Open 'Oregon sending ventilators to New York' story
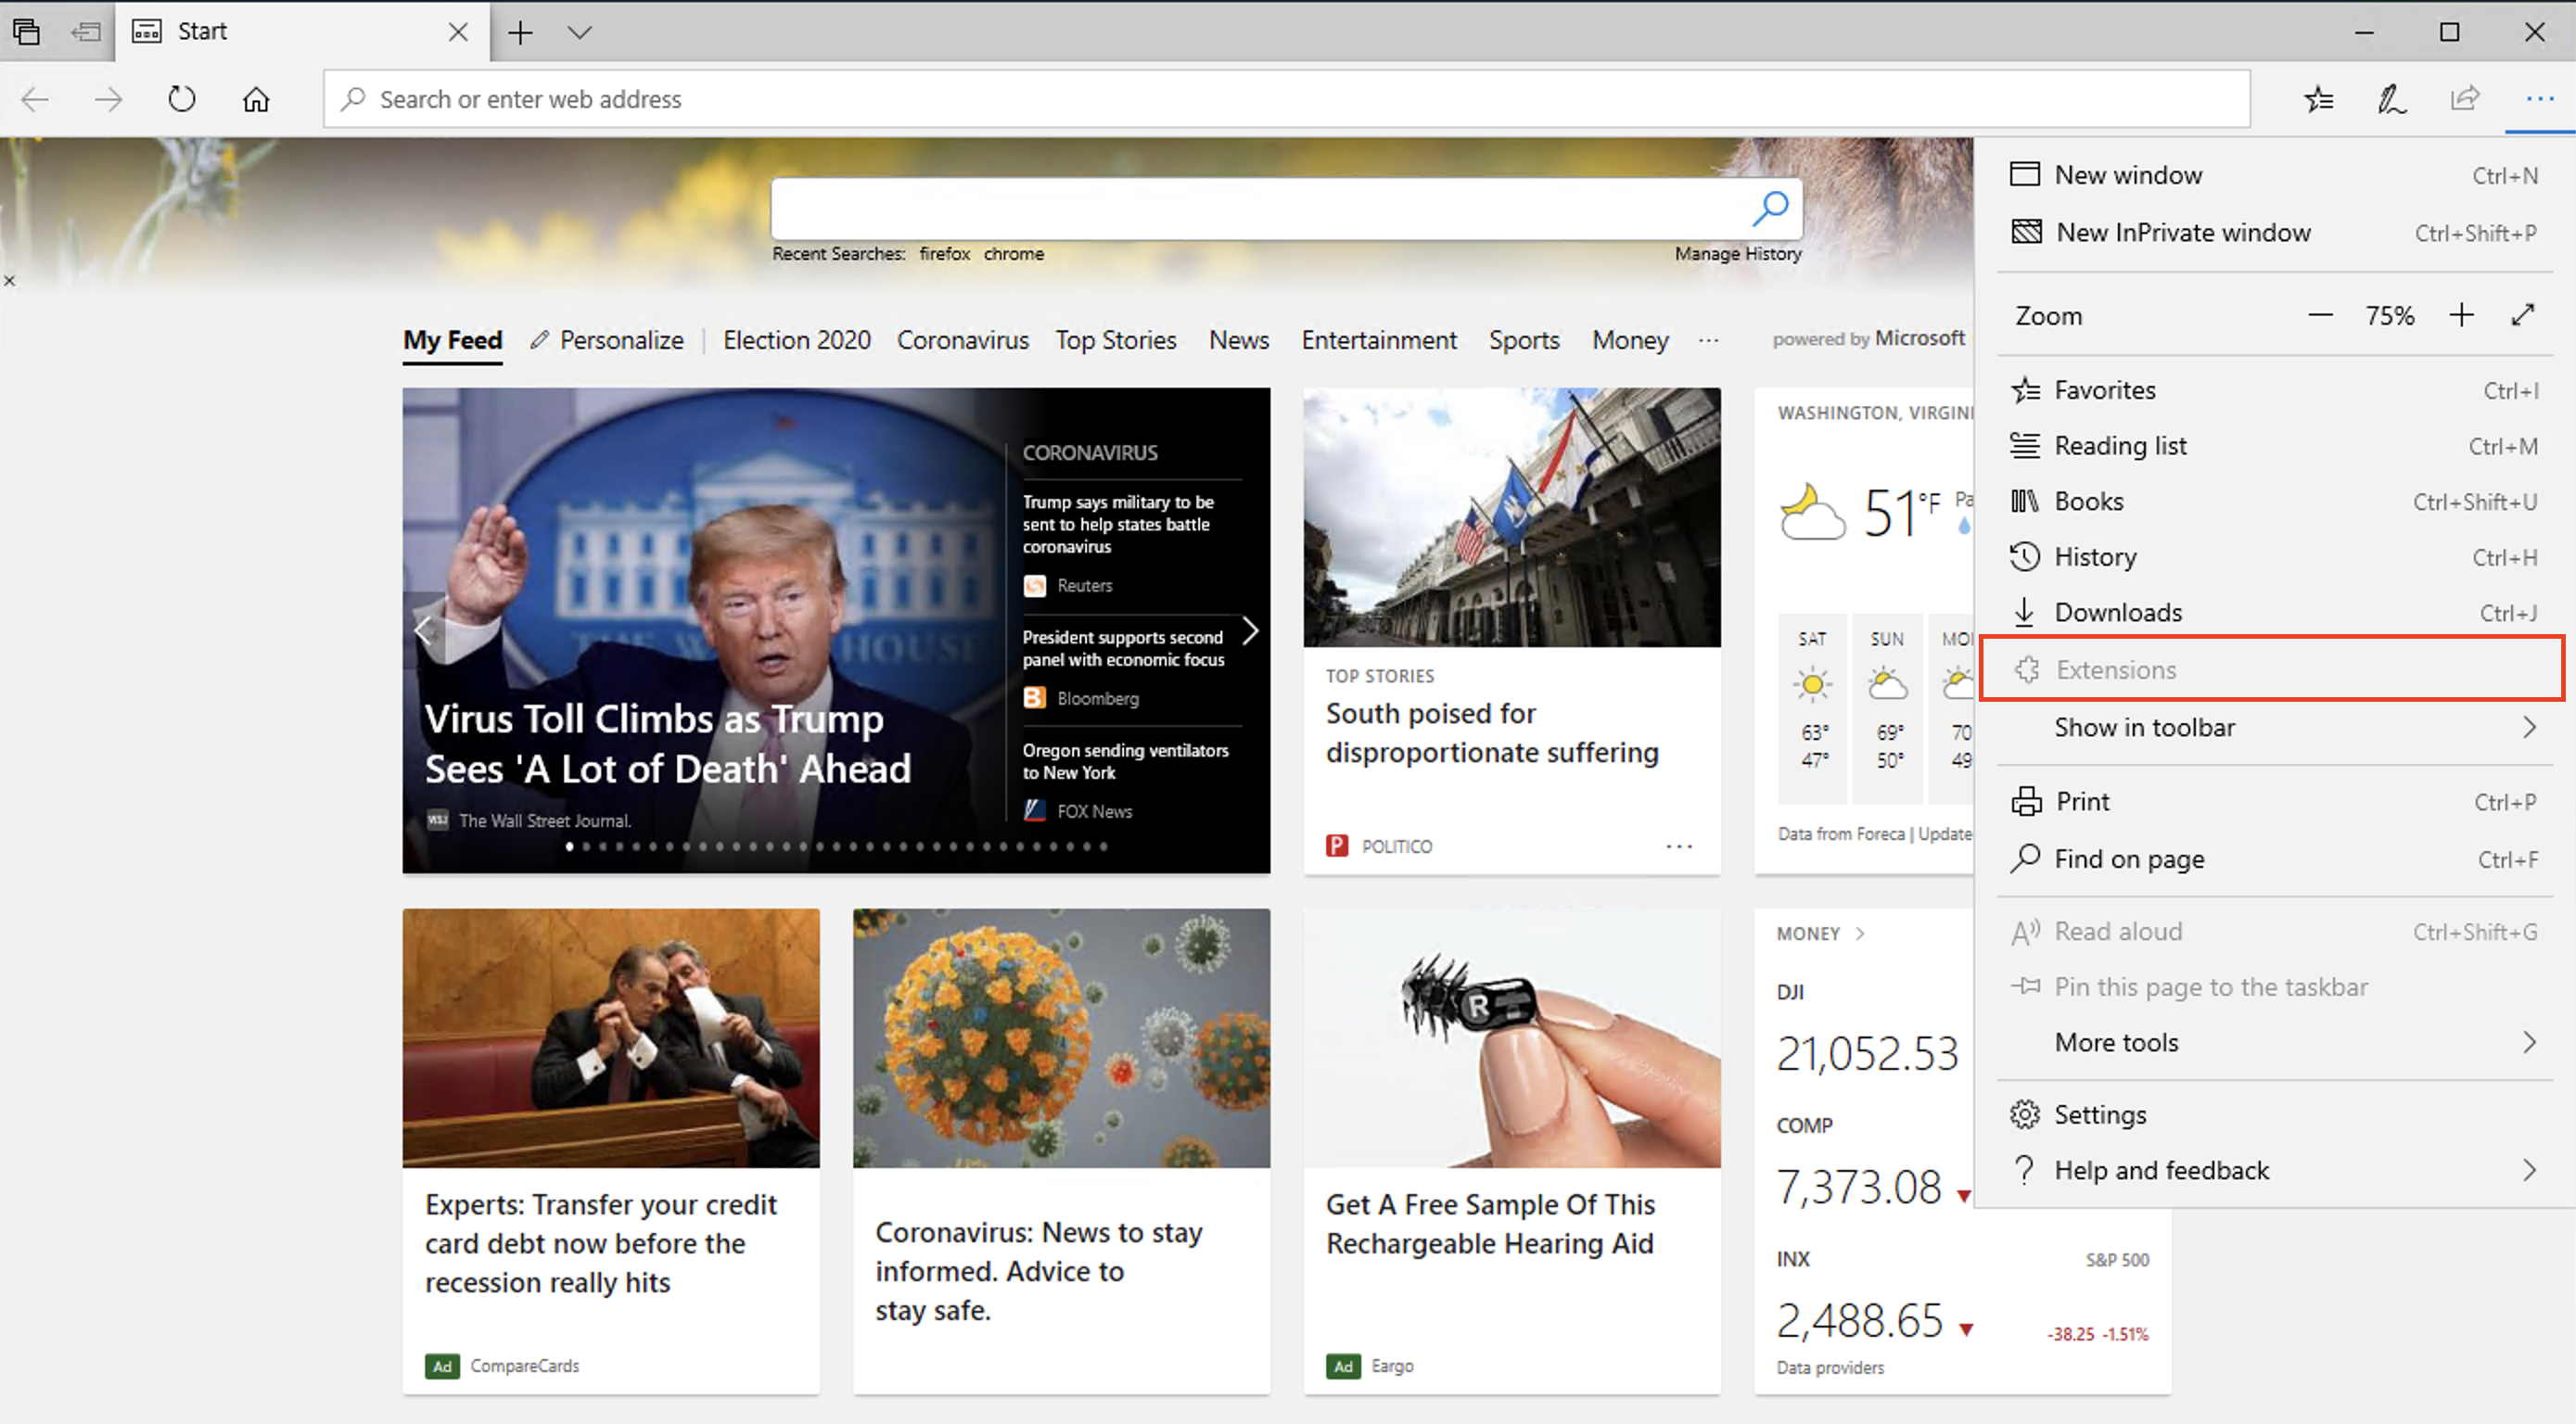 pyautogui.click(x=1125, y=761)
